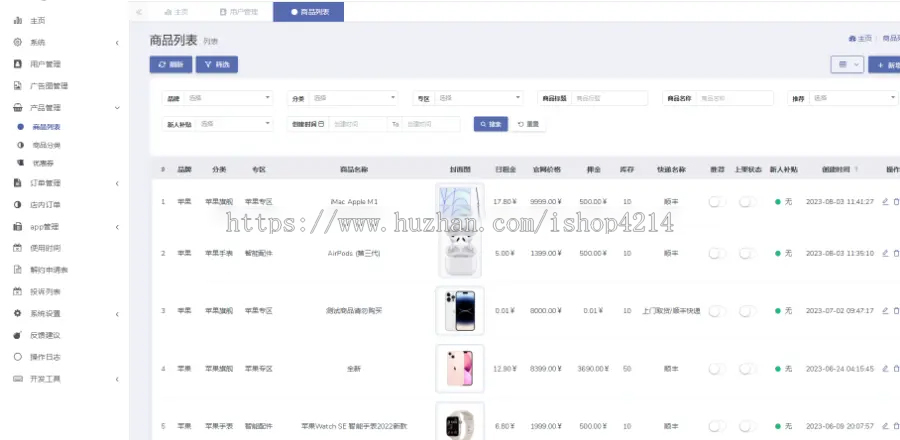Toggle 推荐 switch for iMac Apple M1

point(717,202)
